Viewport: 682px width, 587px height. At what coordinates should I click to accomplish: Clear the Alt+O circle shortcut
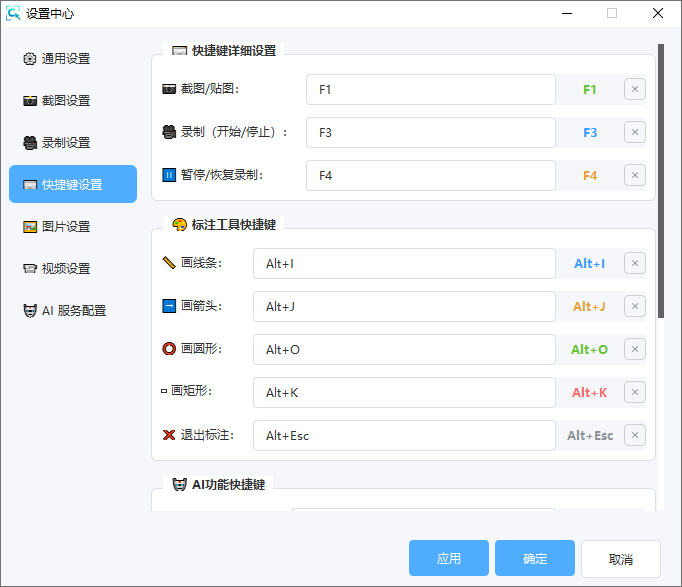(635, 349)
